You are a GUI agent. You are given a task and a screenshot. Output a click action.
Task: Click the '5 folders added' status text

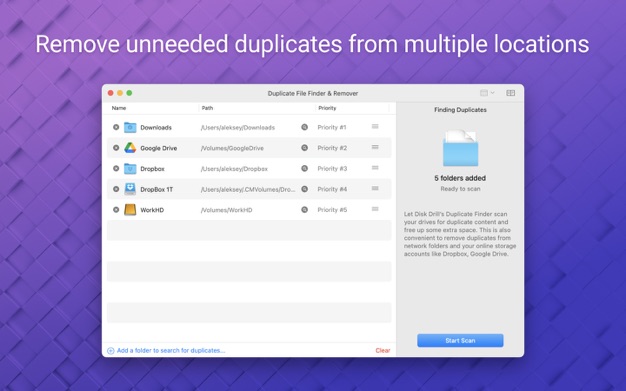coord(460,178)
